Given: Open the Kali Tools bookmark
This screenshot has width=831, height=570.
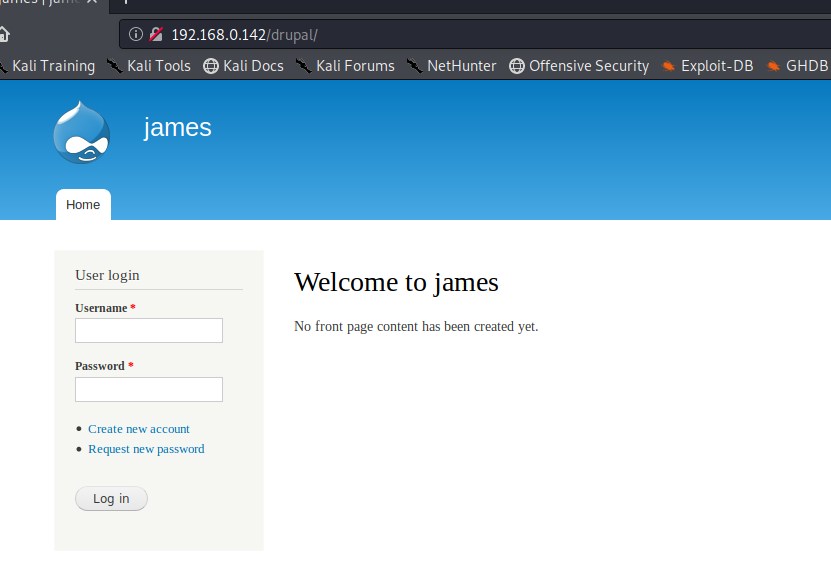Looking at the screenshot, I should click(x=148, y=66).
